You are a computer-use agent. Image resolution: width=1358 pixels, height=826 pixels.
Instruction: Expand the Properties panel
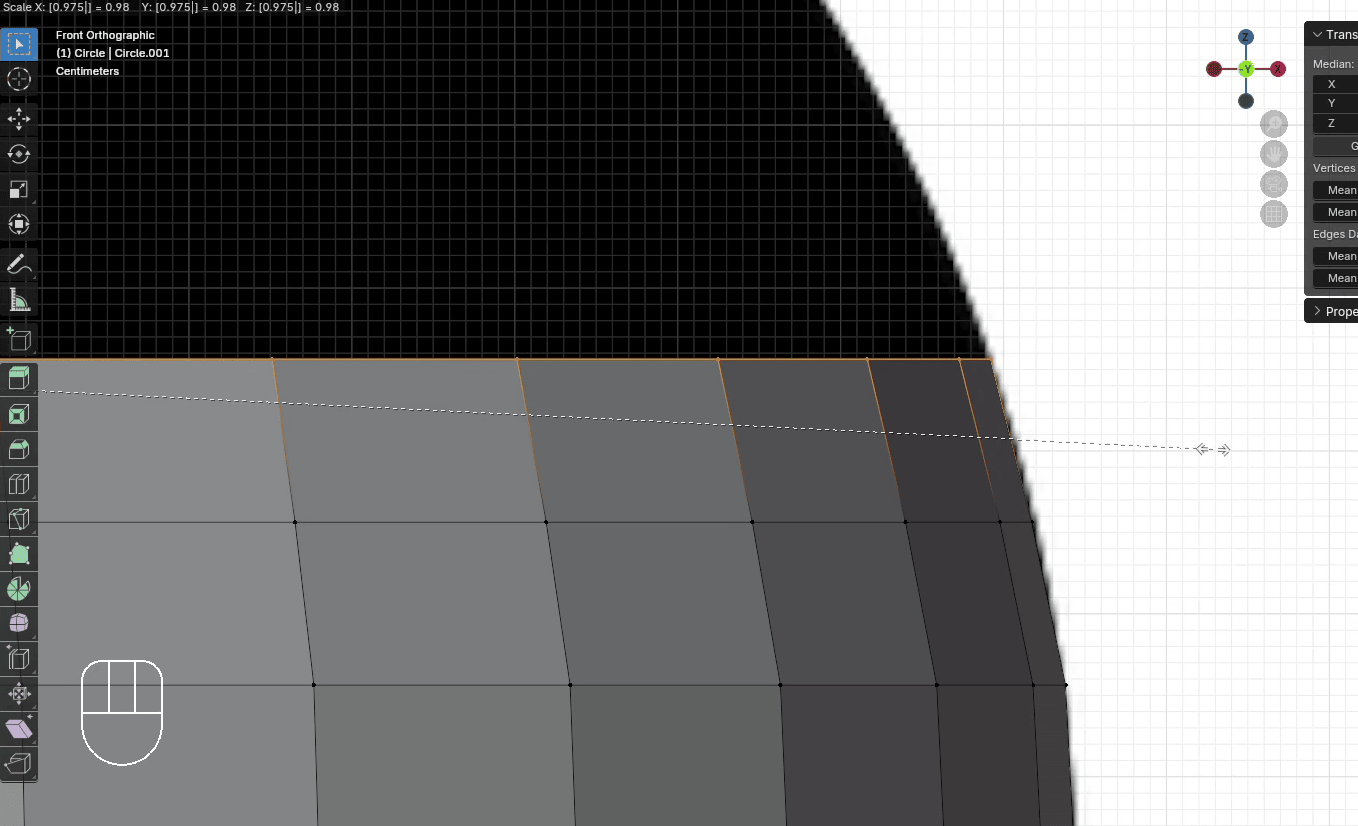[x=1317, y=311]
